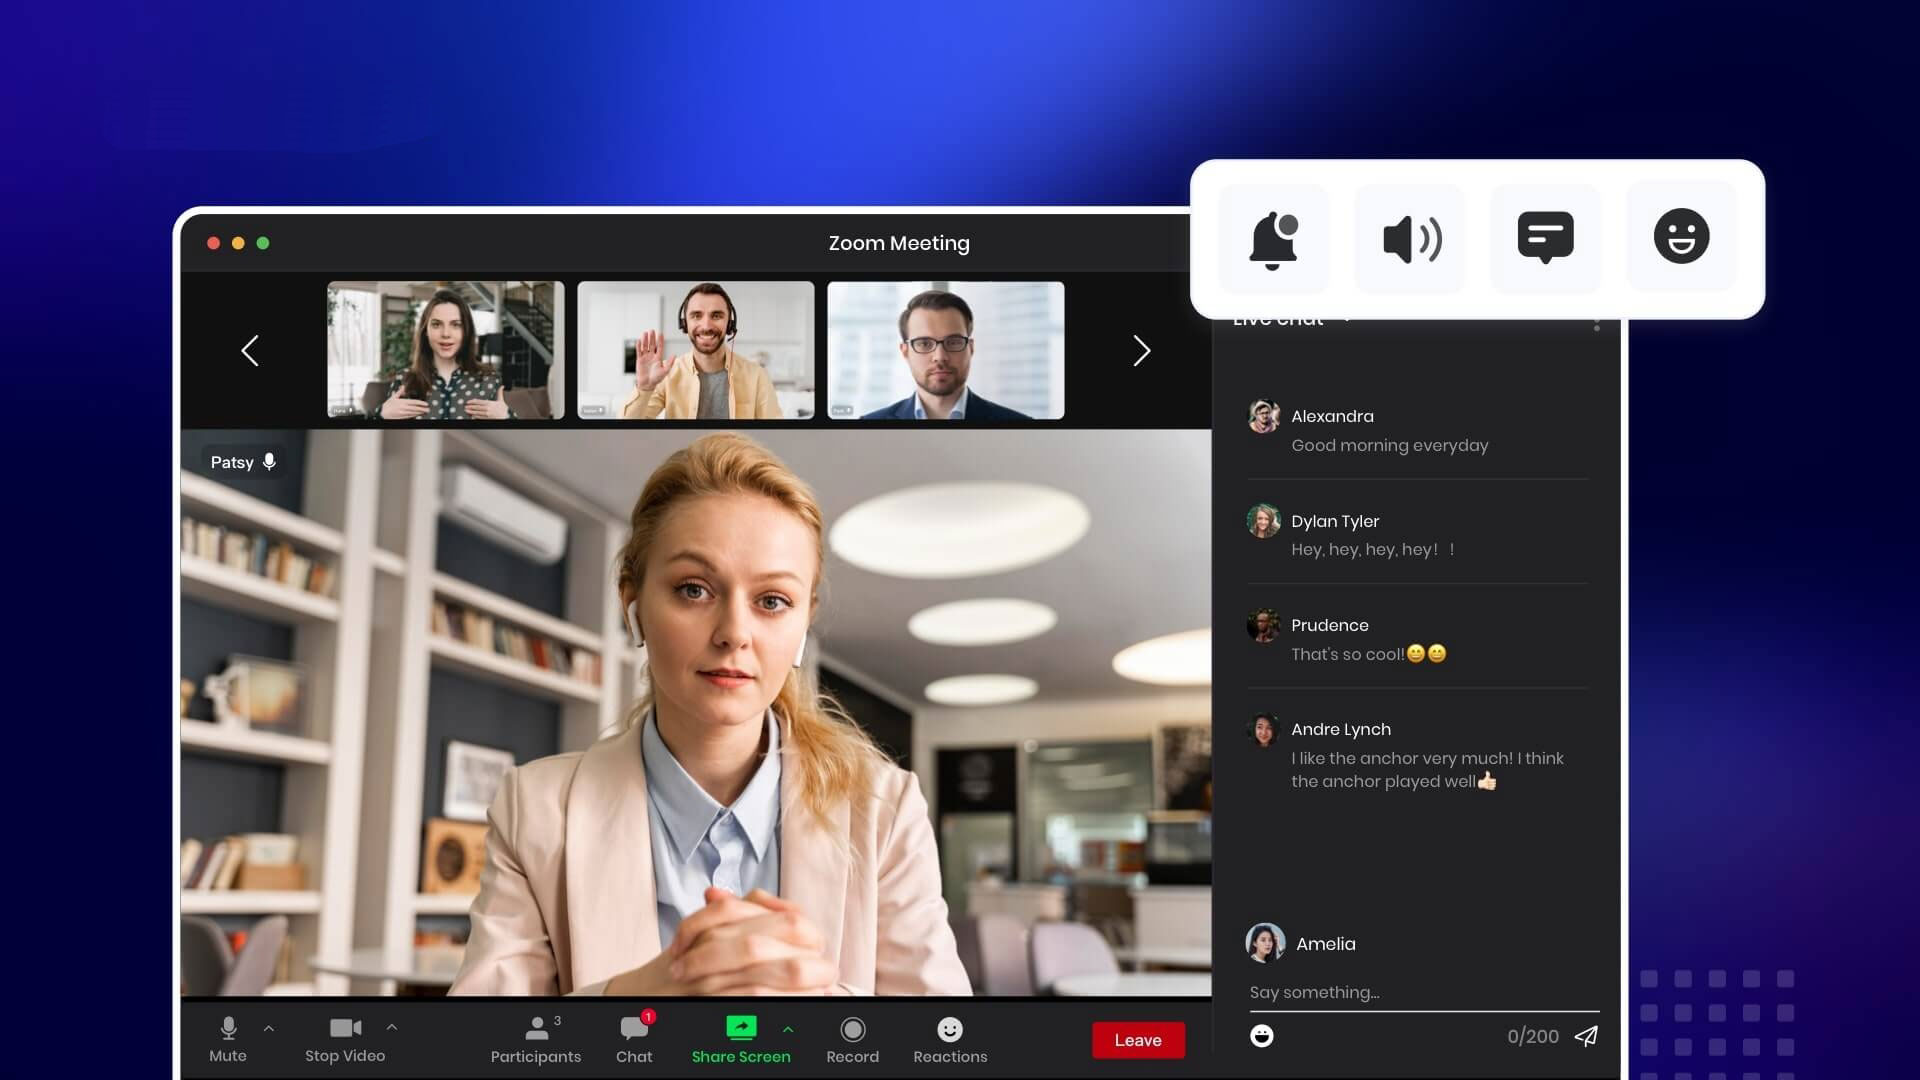Show next participant thumbnails
The height and width of the screenshot is (1080, 1920).
(x=1142, y=350)
